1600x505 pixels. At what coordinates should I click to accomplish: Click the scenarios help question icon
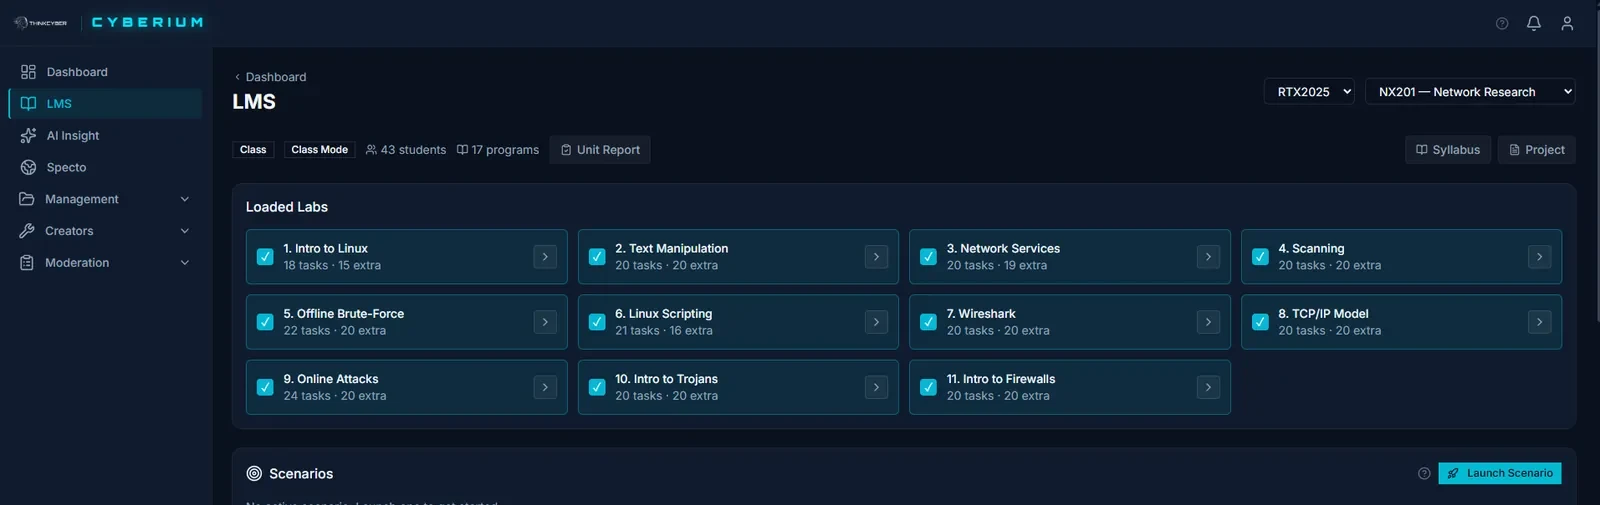[1424, 474]
